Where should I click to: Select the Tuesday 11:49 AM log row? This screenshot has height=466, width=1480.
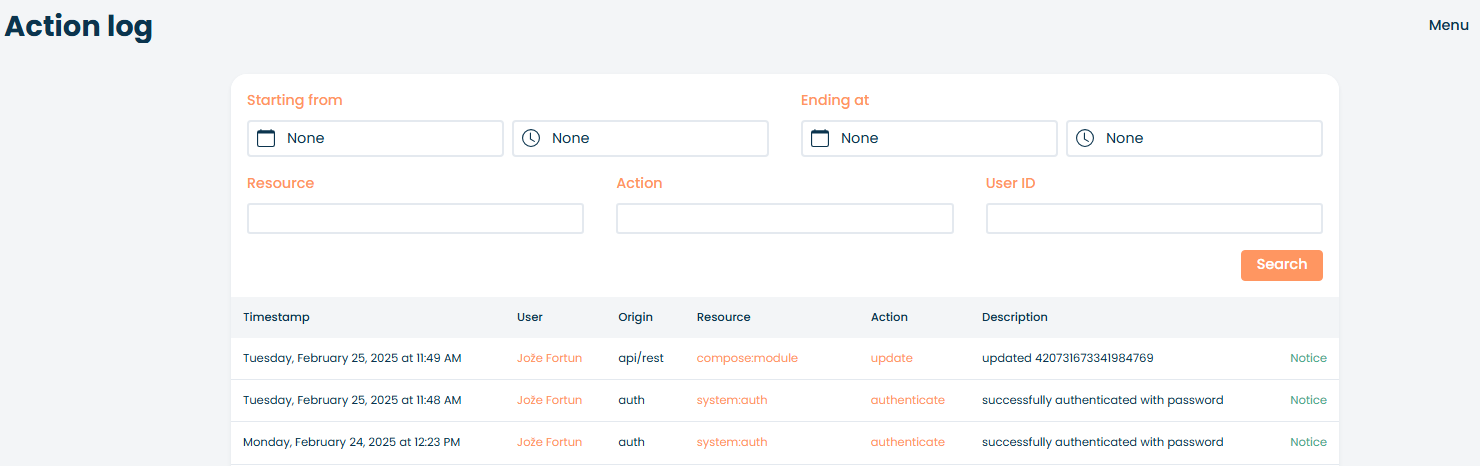tap(784, 358)
